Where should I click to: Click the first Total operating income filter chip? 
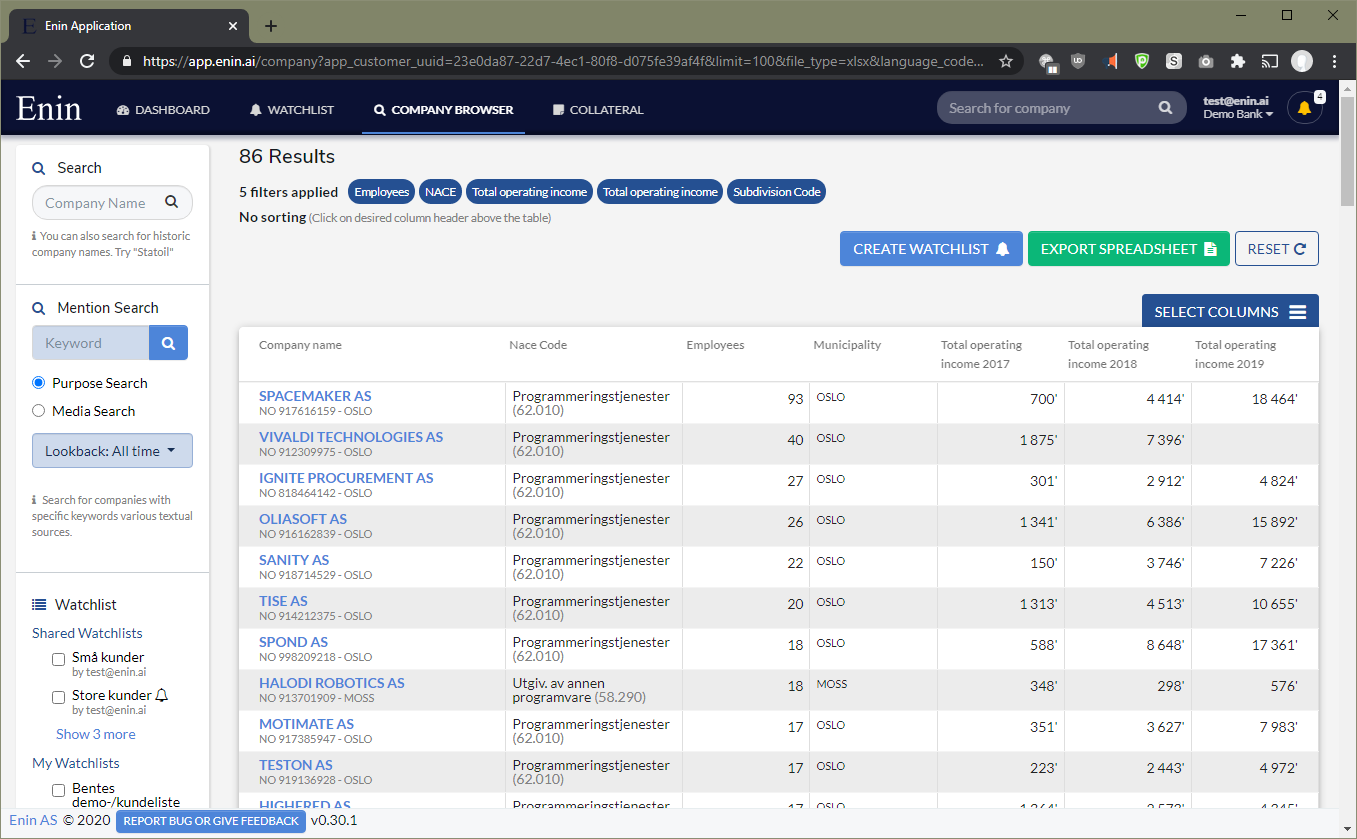click(529, 192)
